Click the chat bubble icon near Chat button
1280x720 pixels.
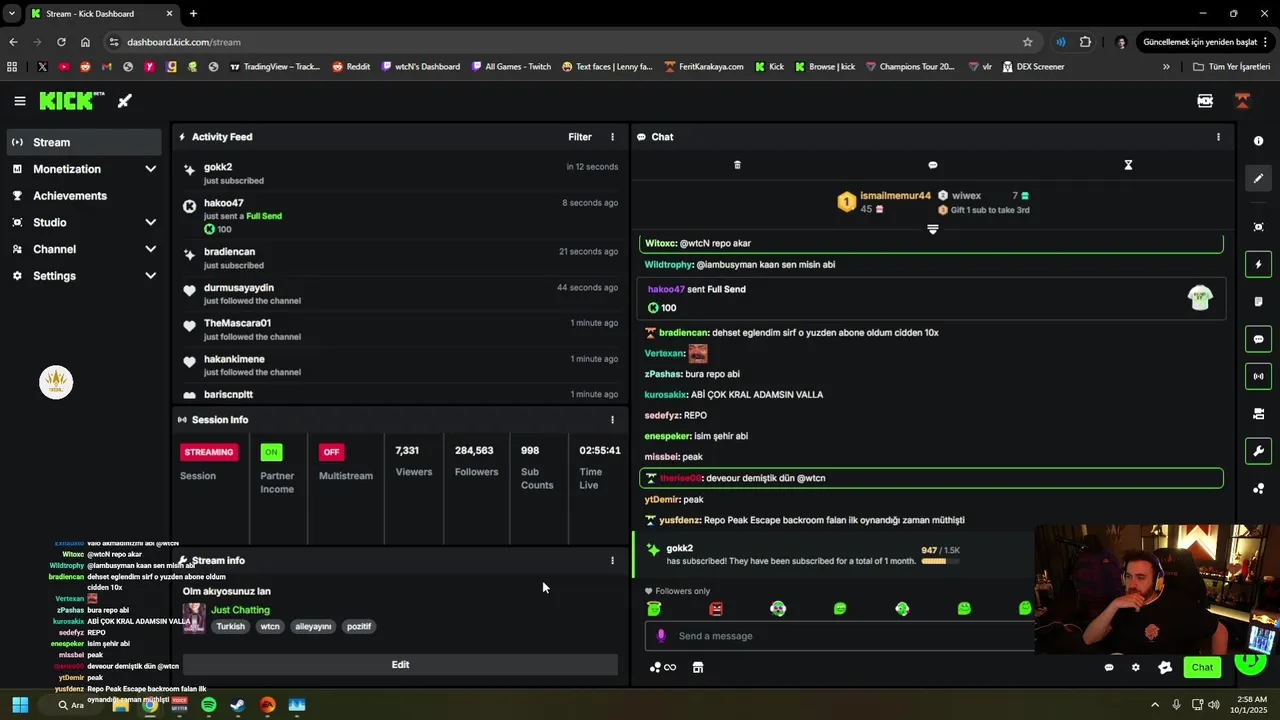[1109, 667]
